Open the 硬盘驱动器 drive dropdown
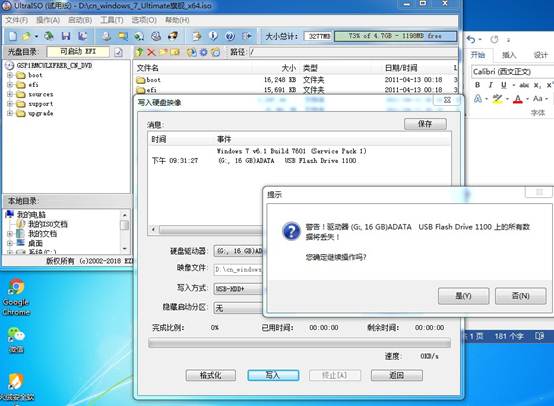The image size is (554, 406). 238,251
